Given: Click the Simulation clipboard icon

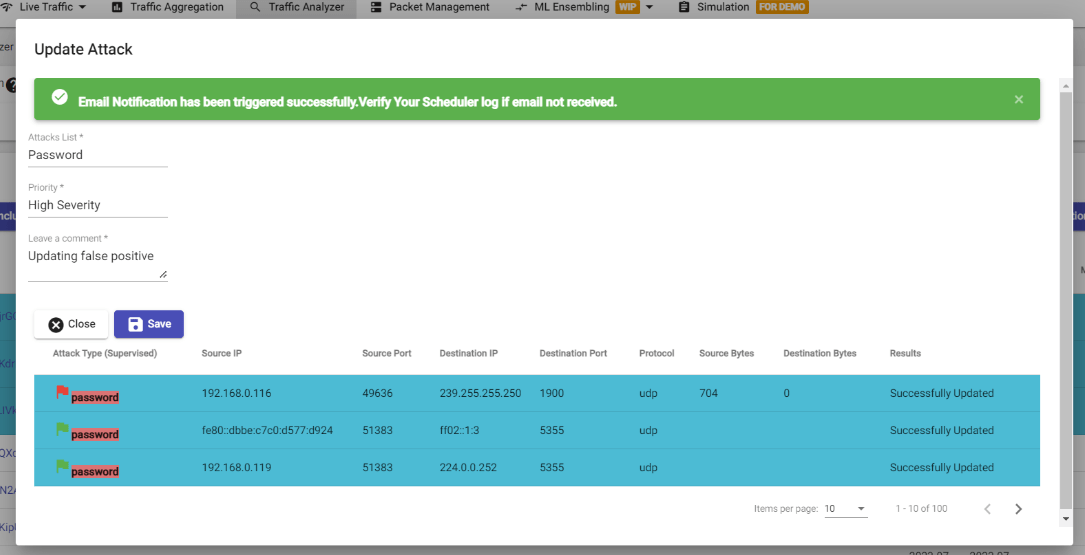Looking at the screenshot, I should coord(684,7).
